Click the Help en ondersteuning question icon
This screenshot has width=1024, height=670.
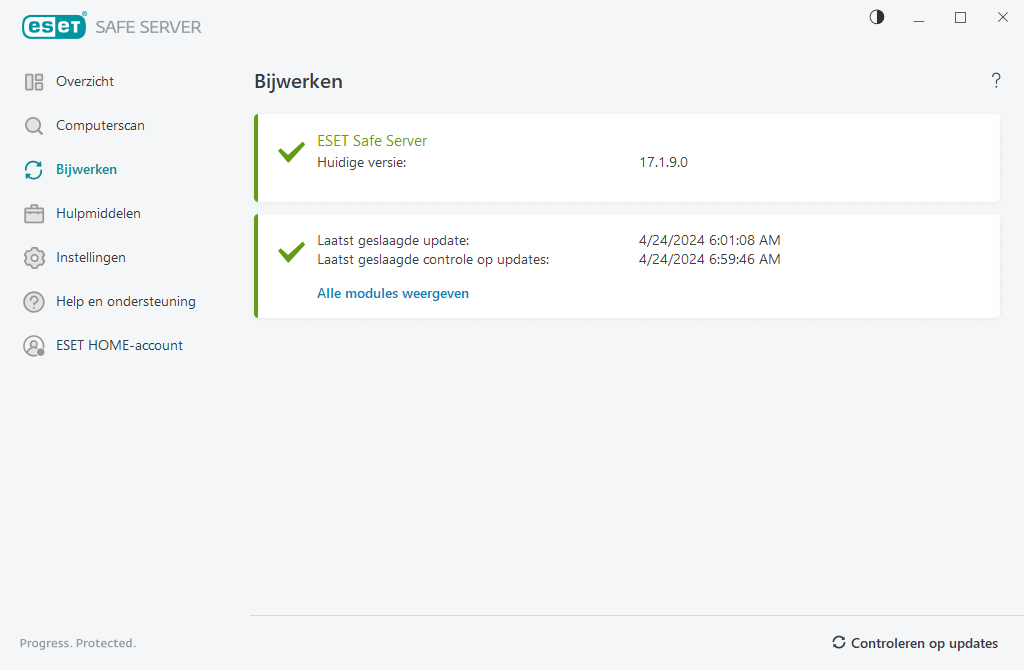33,301
